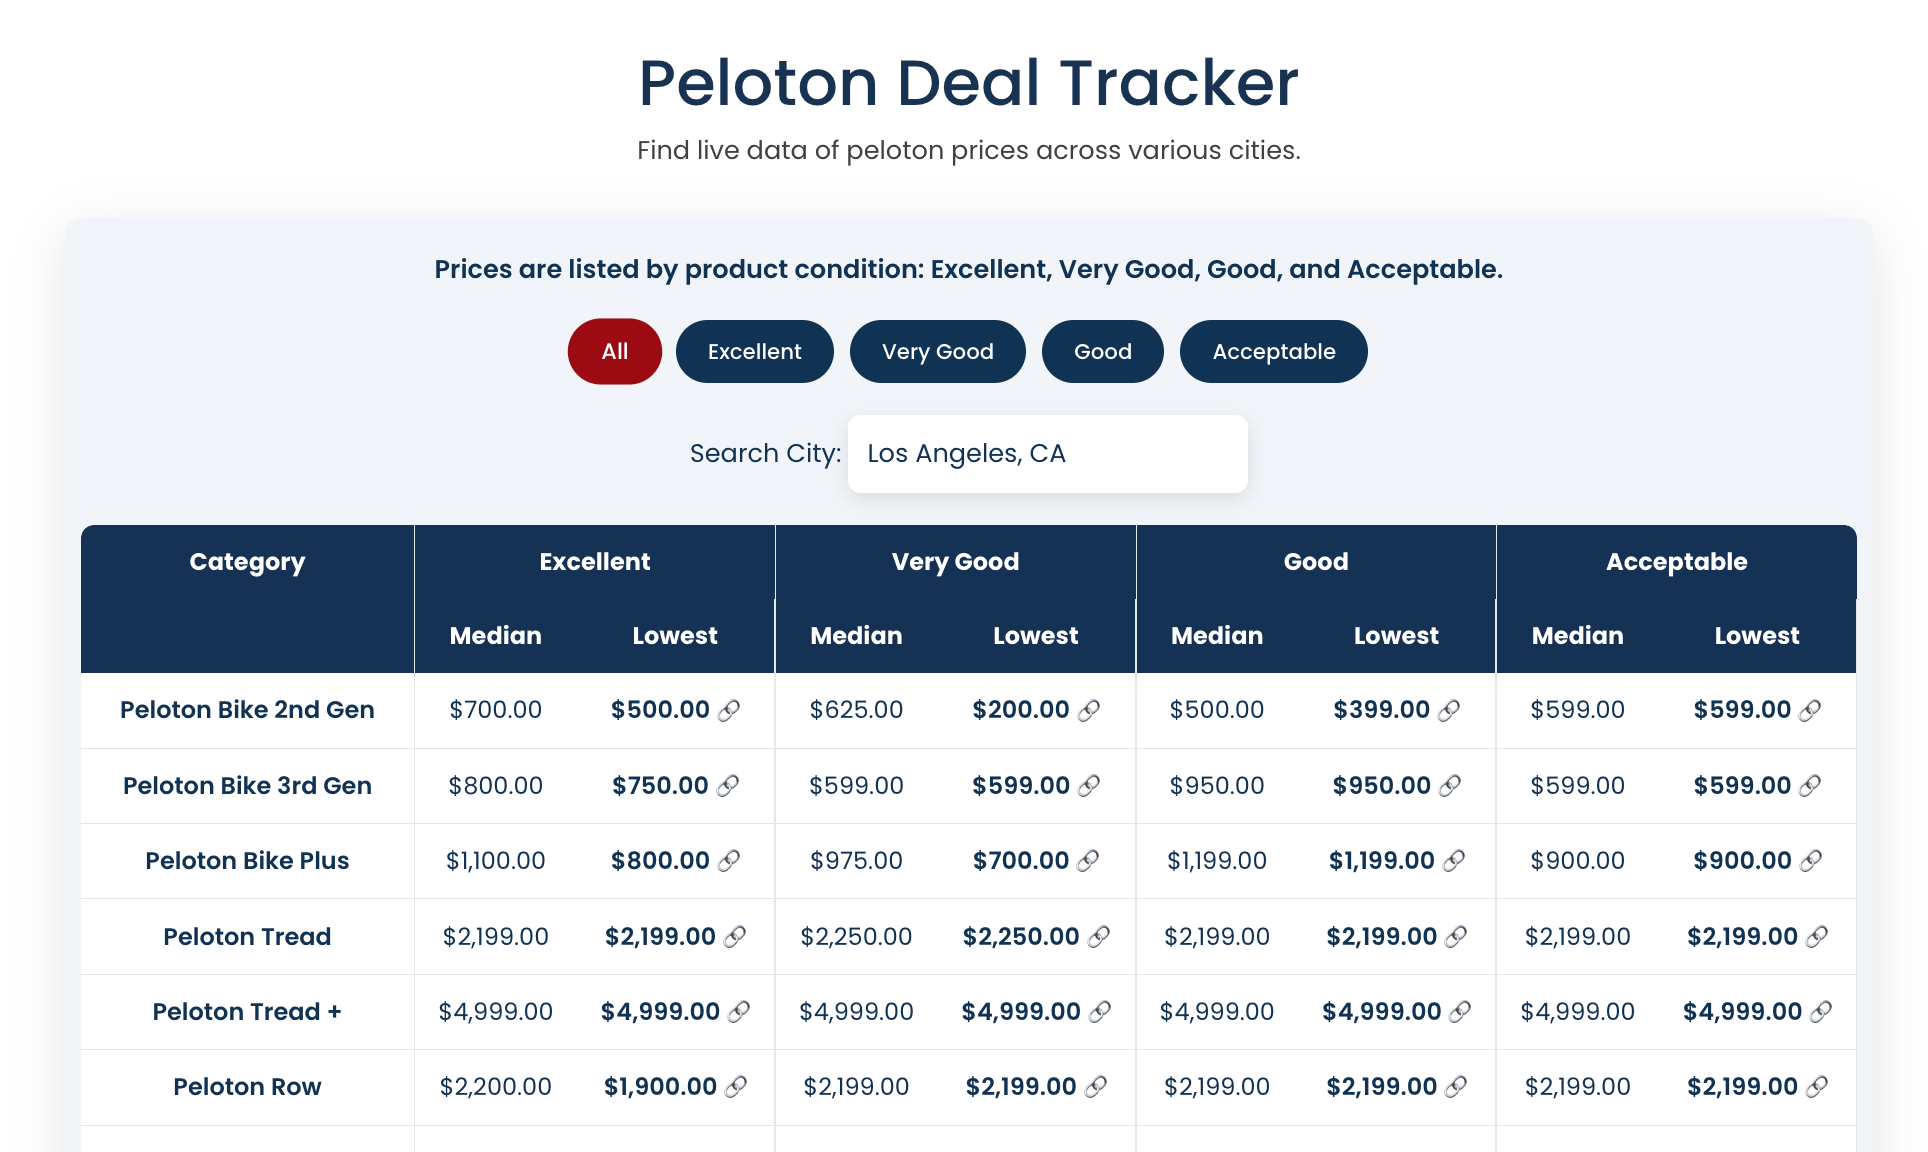Image resolution: width=1928 pixels, height=1152 pixels.
Task: Open link icon for Tread + Good lowest price
Action: click(1460, 1012)
